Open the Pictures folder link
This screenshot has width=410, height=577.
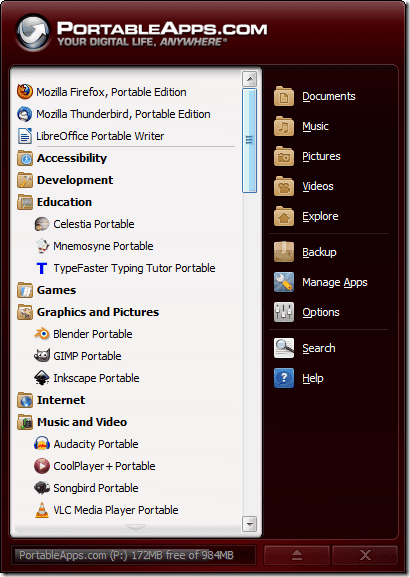tap(321, 156)
